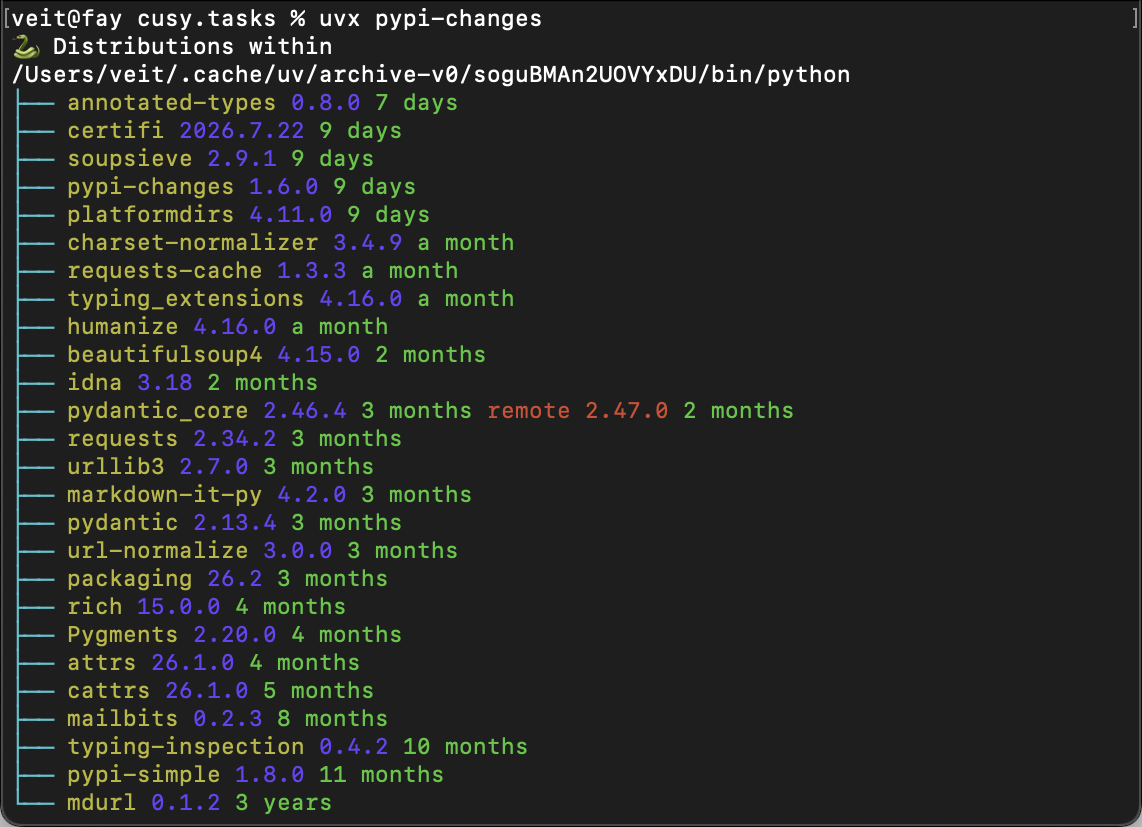The image size is (1142, 827).
Task: Click the 'mailbits' package name
Action: coord(122,718)
